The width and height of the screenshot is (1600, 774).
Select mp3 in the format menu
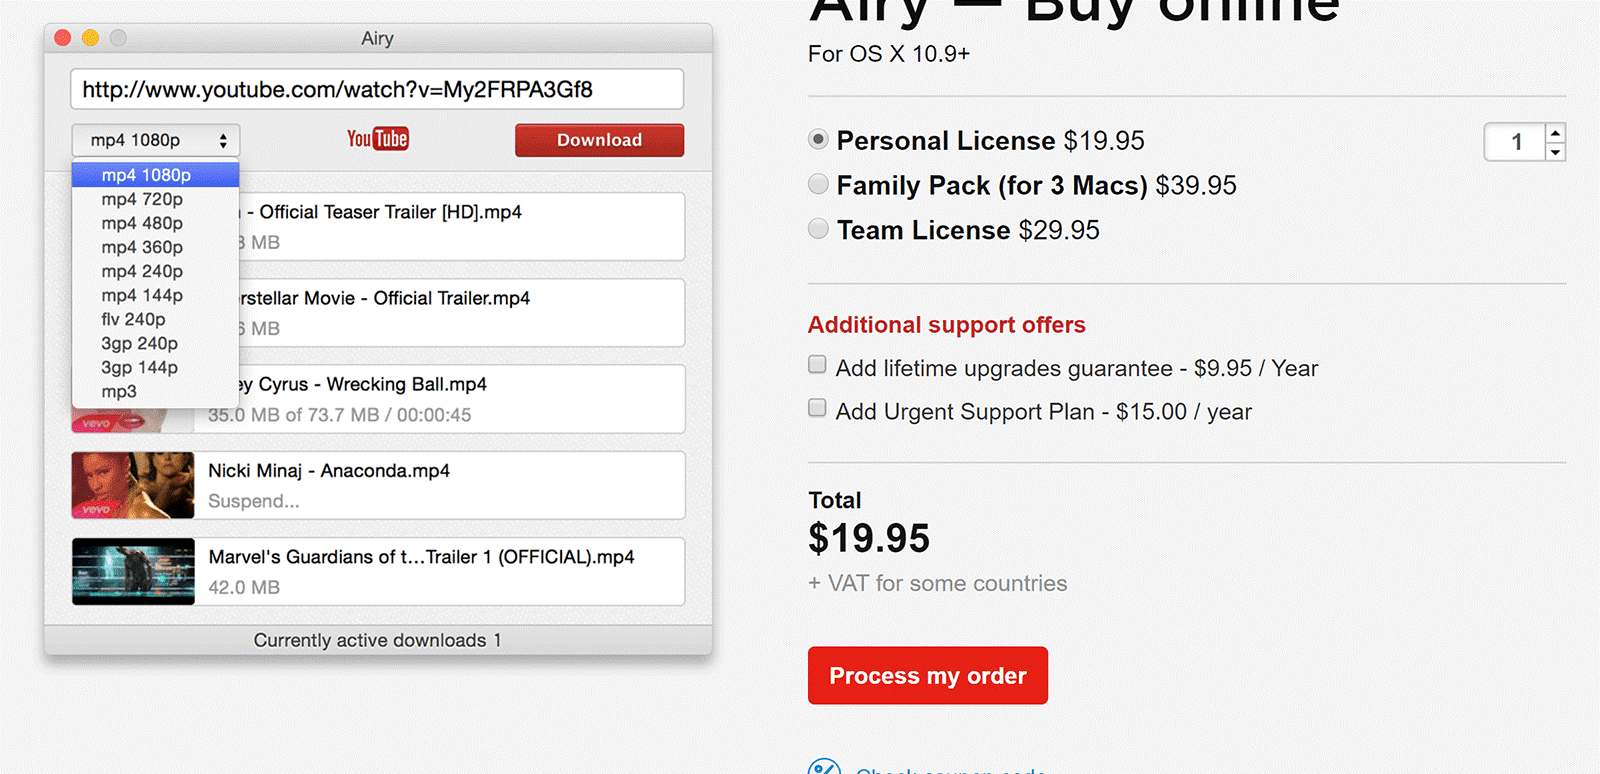pyautogui.click(x=119, y=391)
